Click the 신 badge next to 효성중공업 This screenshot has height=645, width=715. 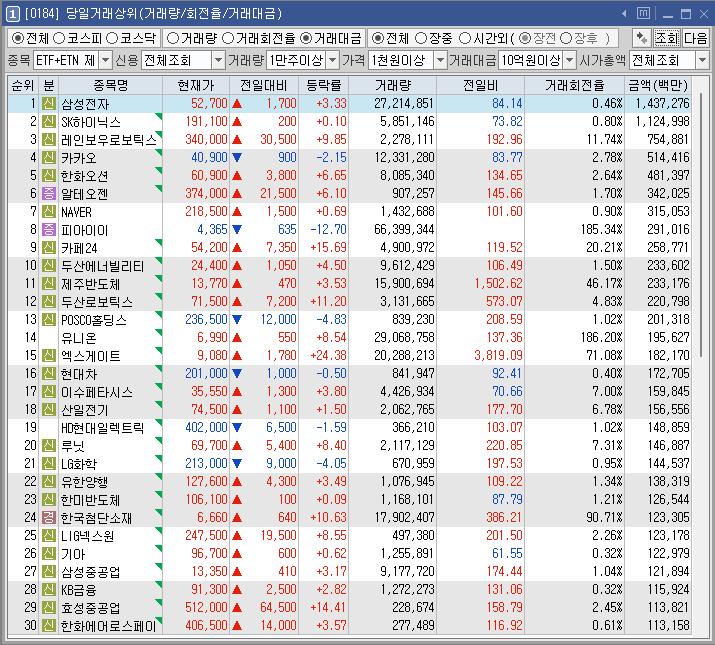49,607
